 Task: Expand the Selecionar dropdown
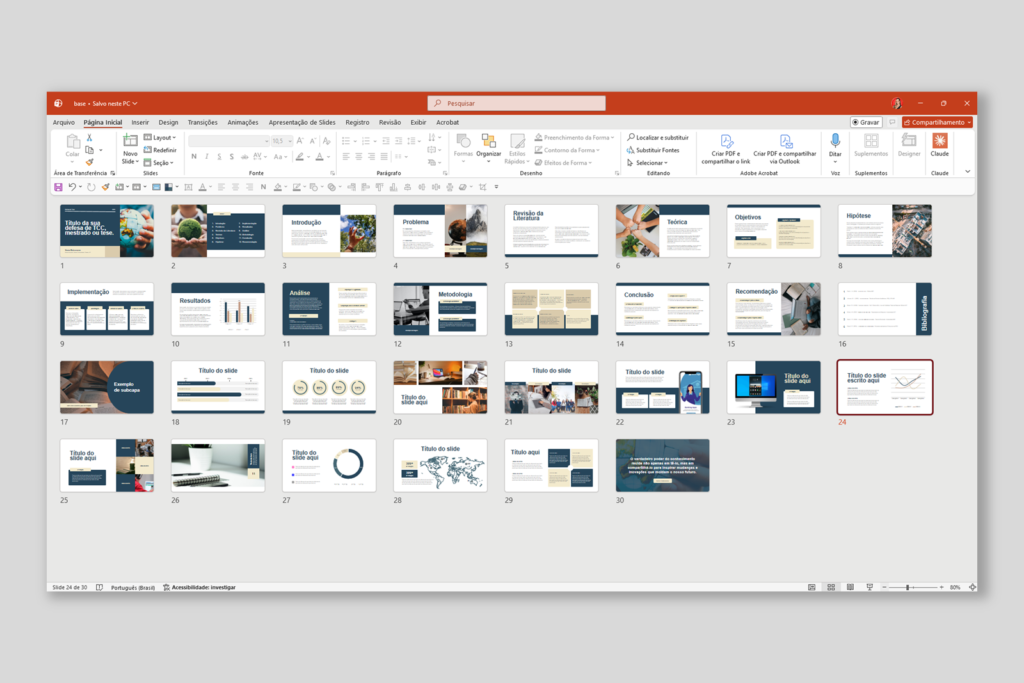(647, 163)
